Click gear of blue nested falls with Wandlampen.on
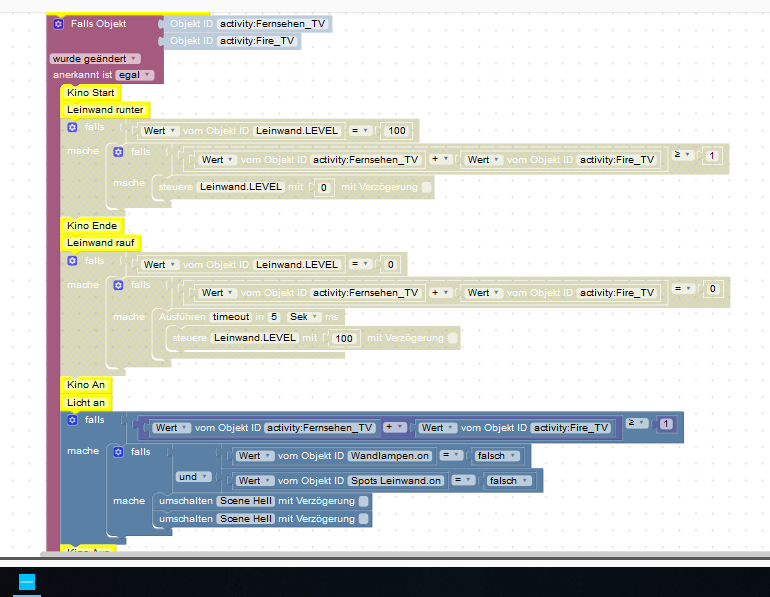Viewport: 770px width, 597px height. 118,452
